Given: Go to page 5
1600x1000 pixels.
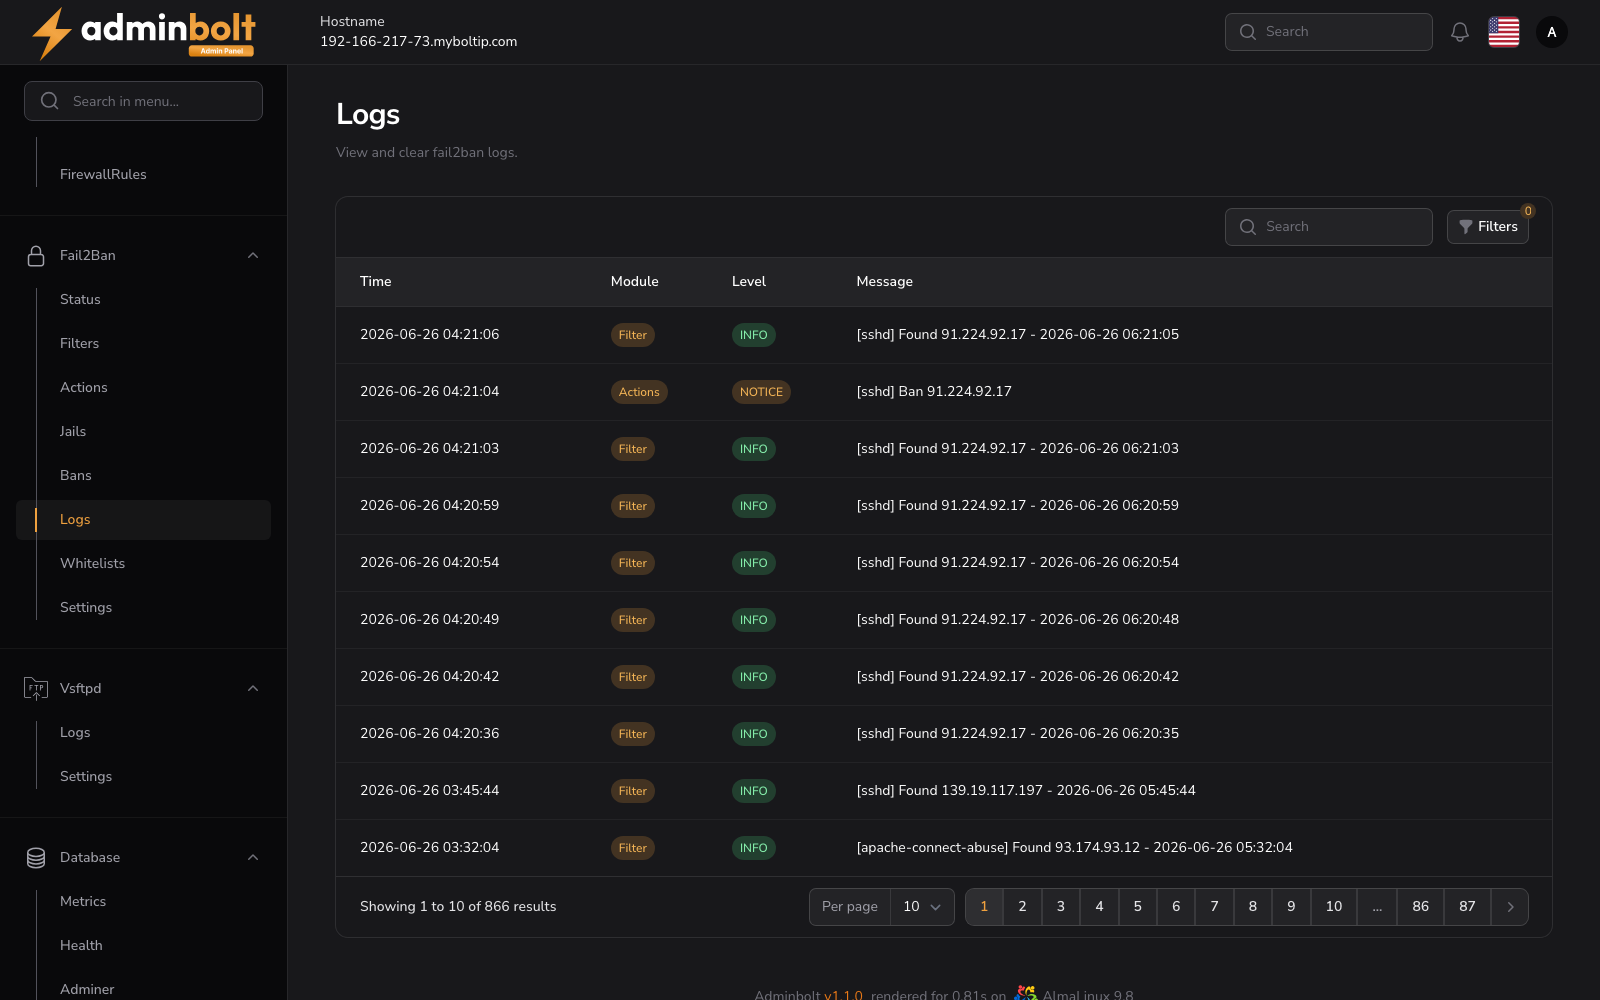Looking at the screenshot, I should pos(1137,907).
